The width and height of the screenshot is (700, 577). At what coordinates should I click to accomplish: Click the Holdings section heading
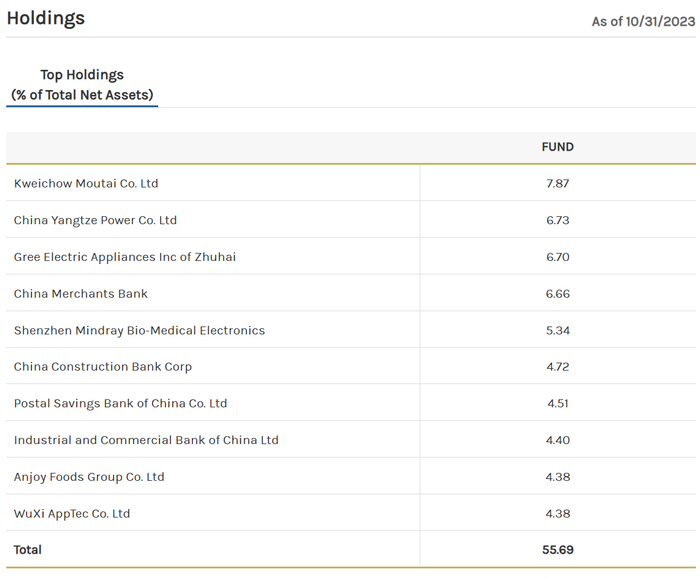click(x=46, y=18)
